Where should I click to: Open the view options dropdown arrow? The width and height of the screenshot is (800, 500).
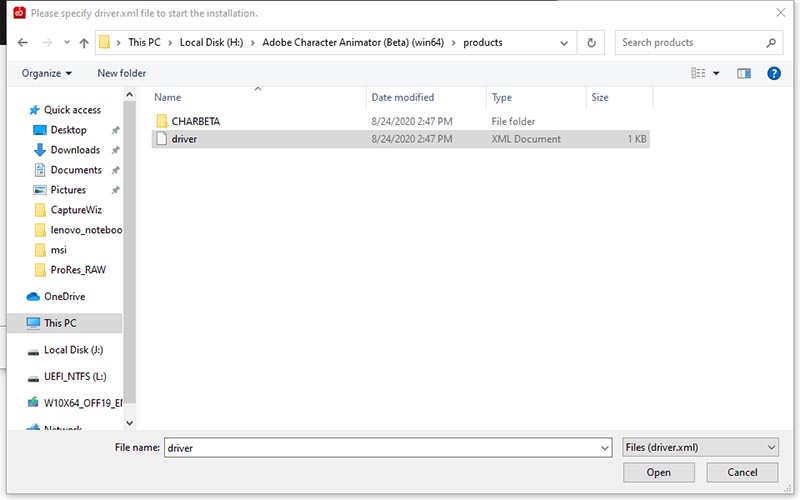pyautogui.click(x=716, y=73)
